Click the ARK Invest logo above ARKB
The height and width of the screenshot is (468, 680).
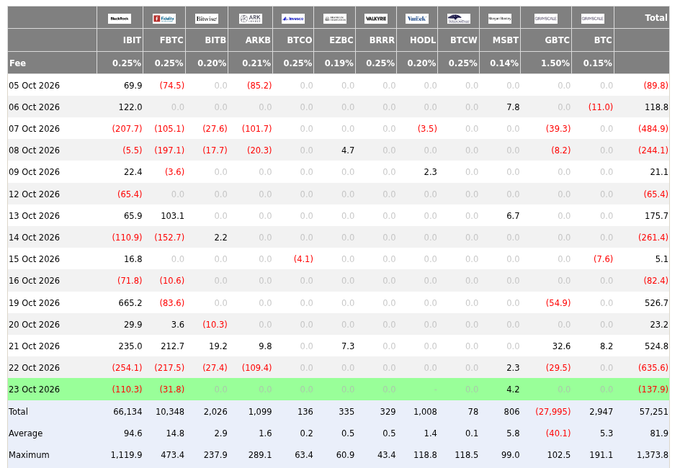point(250,19)
